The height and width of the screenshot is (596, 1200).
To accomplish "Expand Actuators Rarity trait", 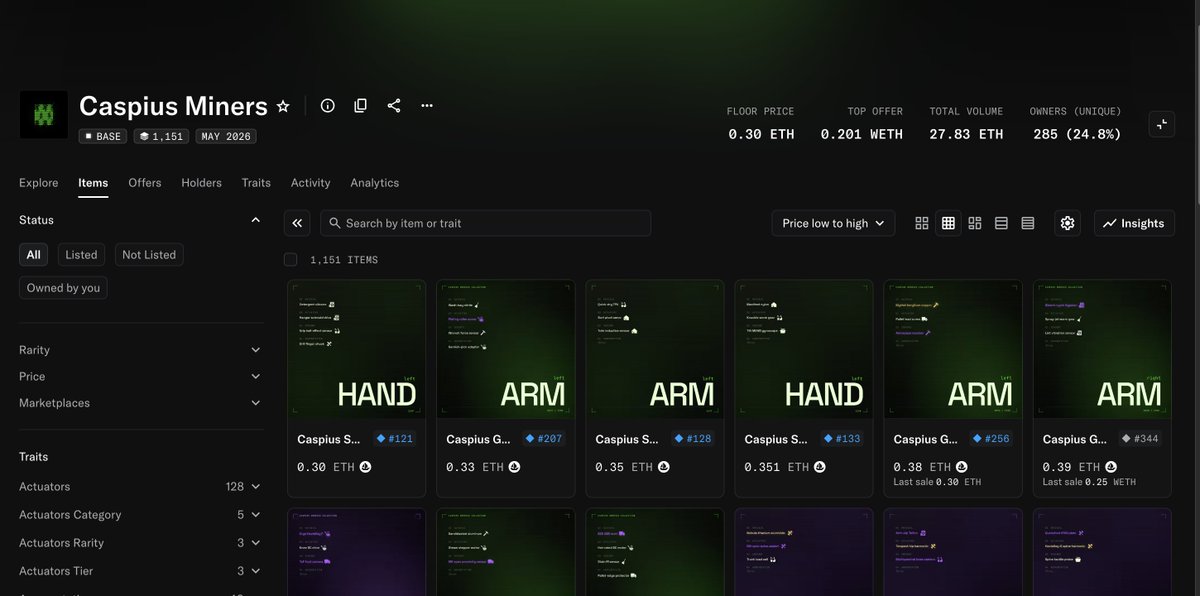I will pos(141,543).
